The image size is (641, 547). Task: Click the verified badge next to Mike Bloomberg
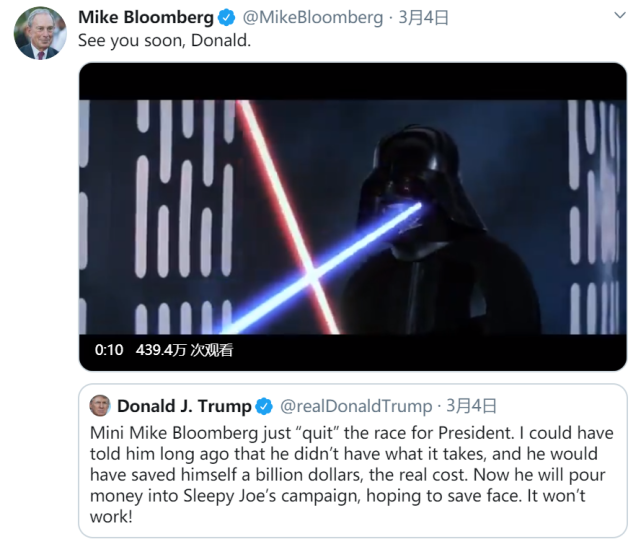[x=226, y=18]
